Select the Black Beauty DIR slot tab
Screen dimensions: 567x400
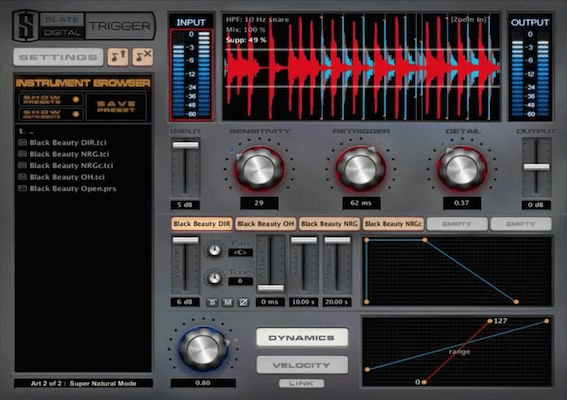point(202,224)
